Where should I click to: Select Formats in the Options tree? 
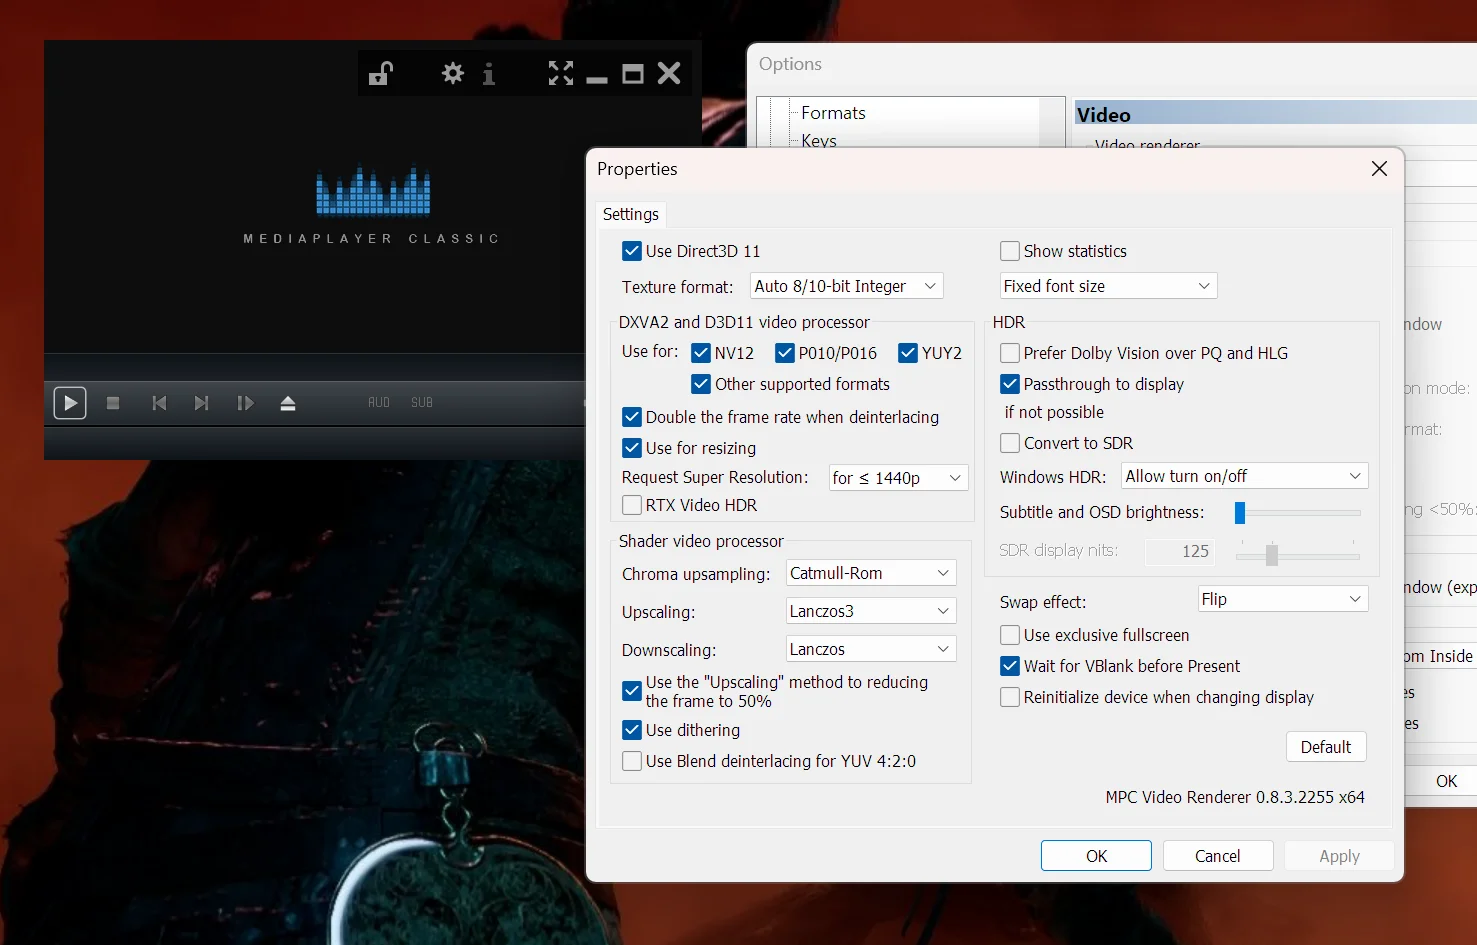(x=833, y=113)
